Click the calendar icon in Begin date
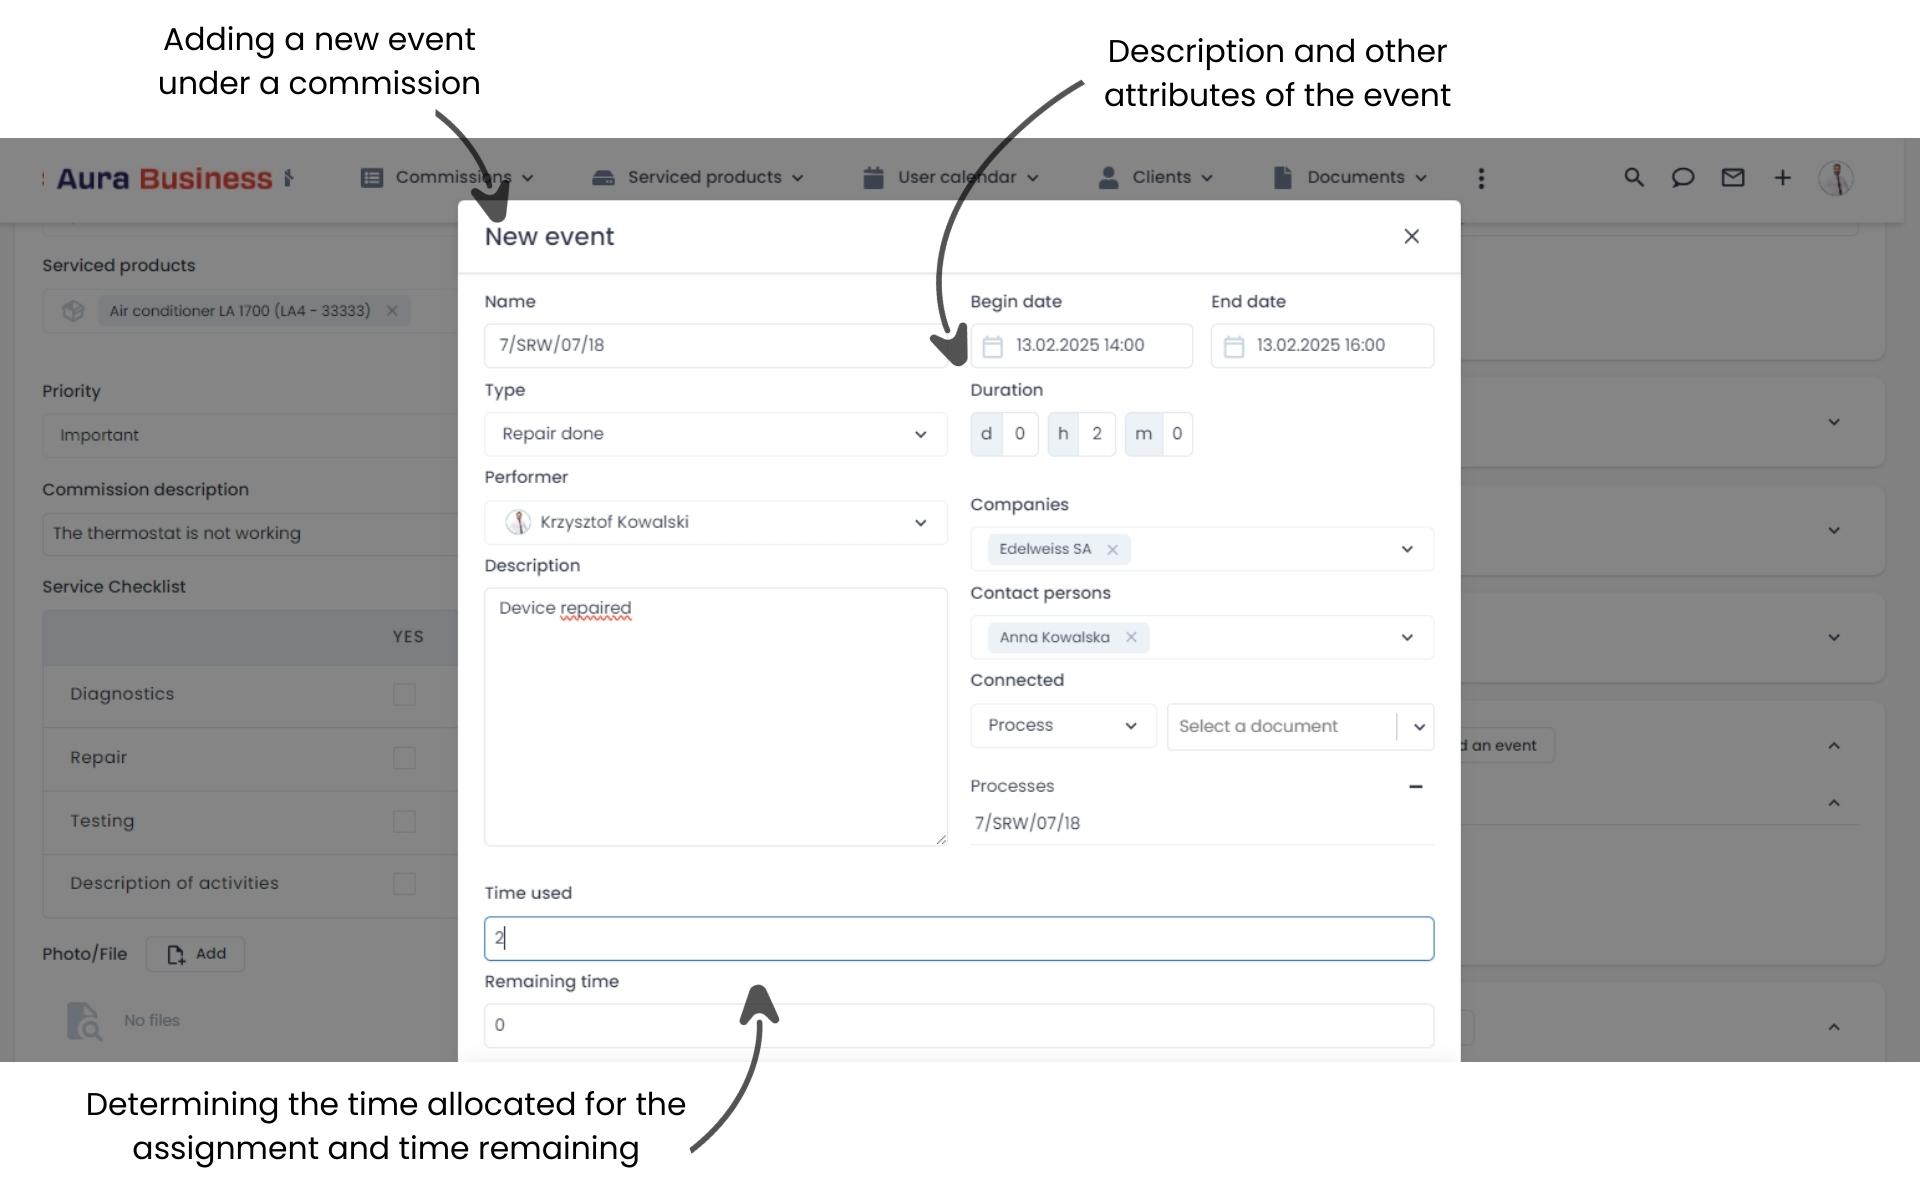This screenshot has height=1200, width=1920. pyautogui.click(x=992, y=345)
